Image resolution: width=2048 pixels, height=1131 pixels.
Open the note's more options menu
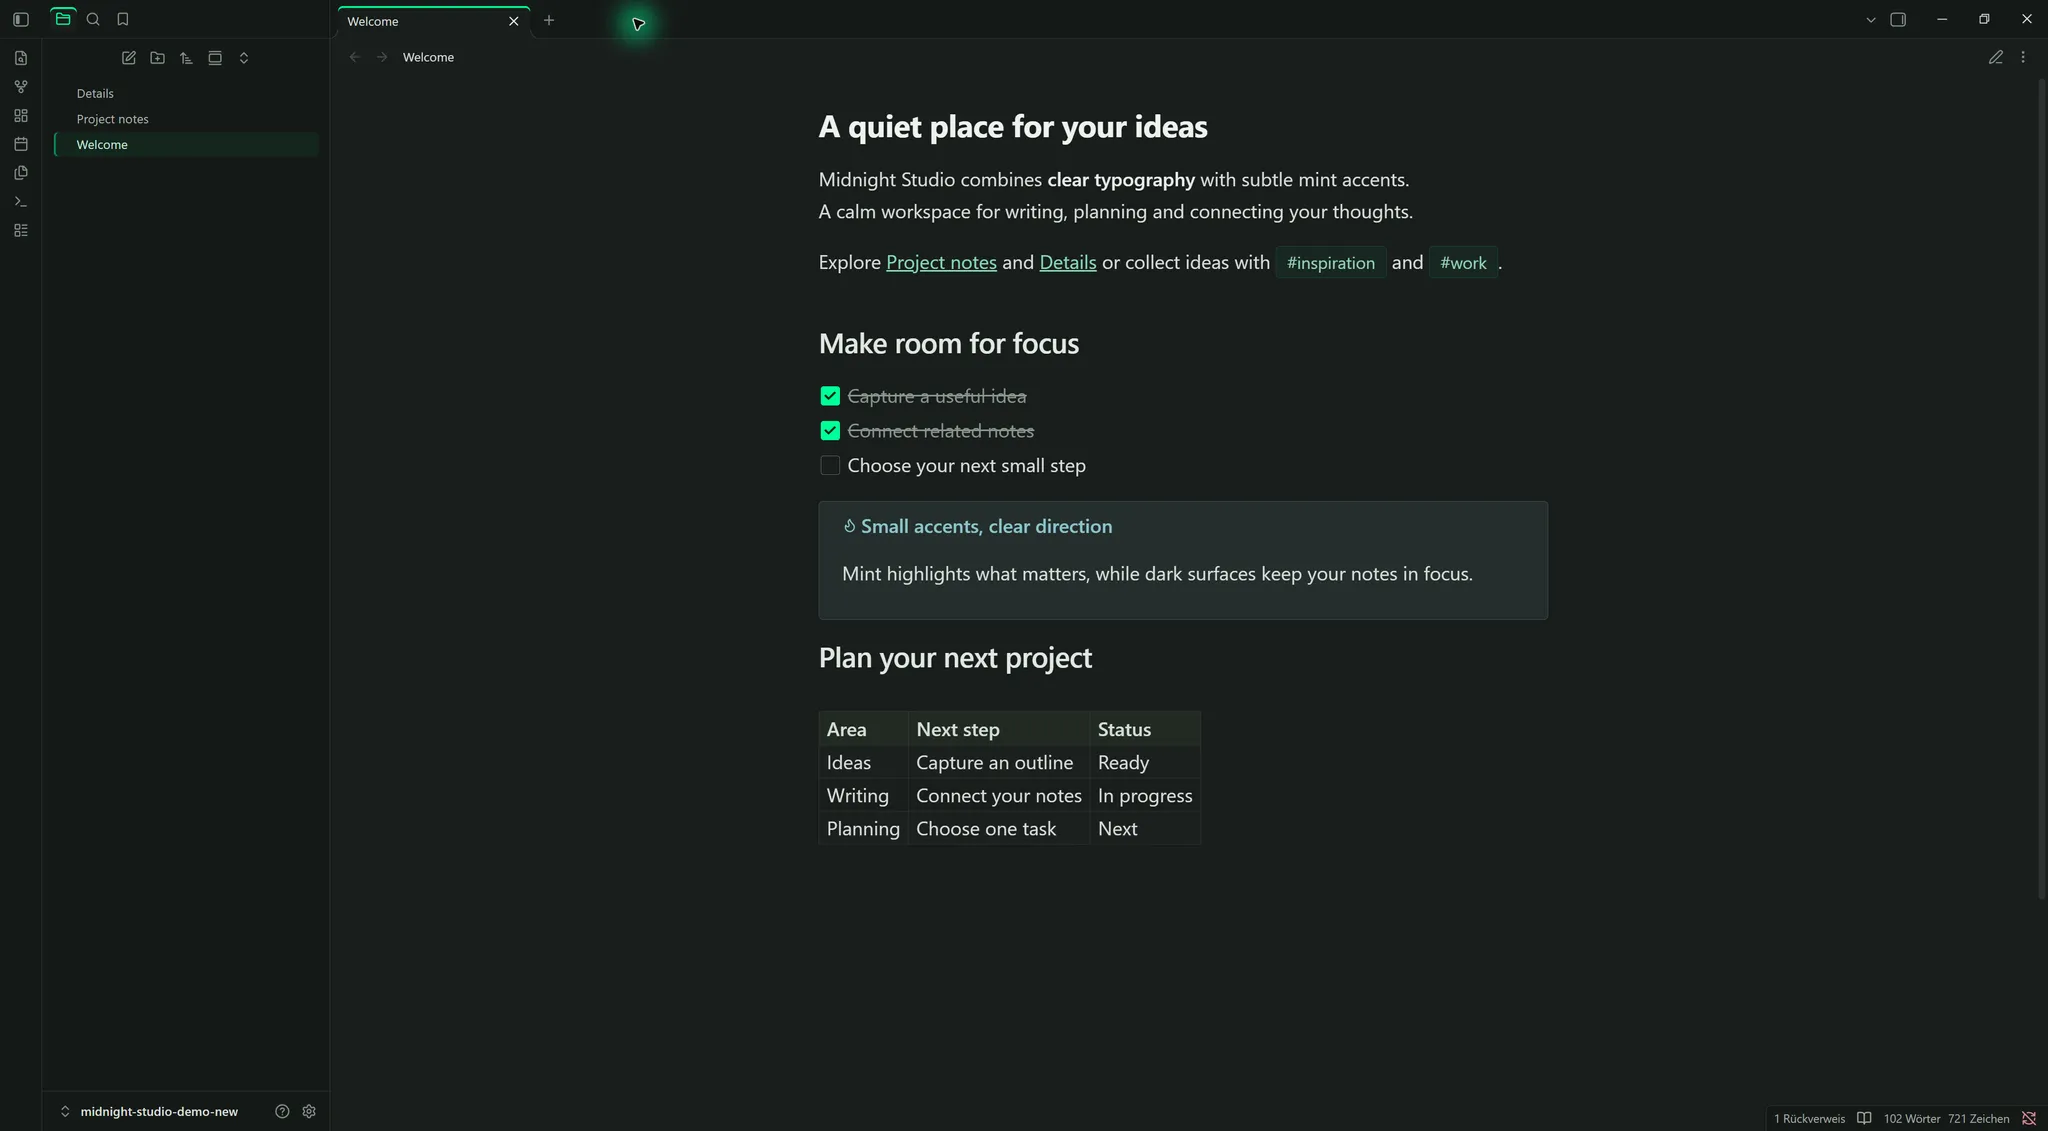click(x=2023, y=57)
